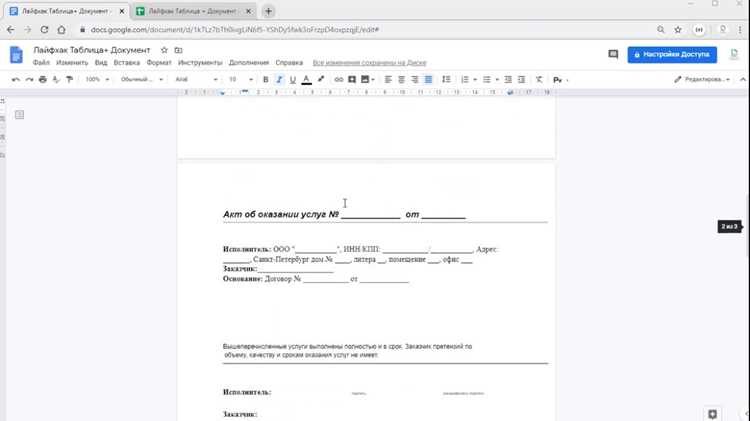Screen dimensions: 750x421
Task: Click the insert link icon
Action: tap(339, 79)
